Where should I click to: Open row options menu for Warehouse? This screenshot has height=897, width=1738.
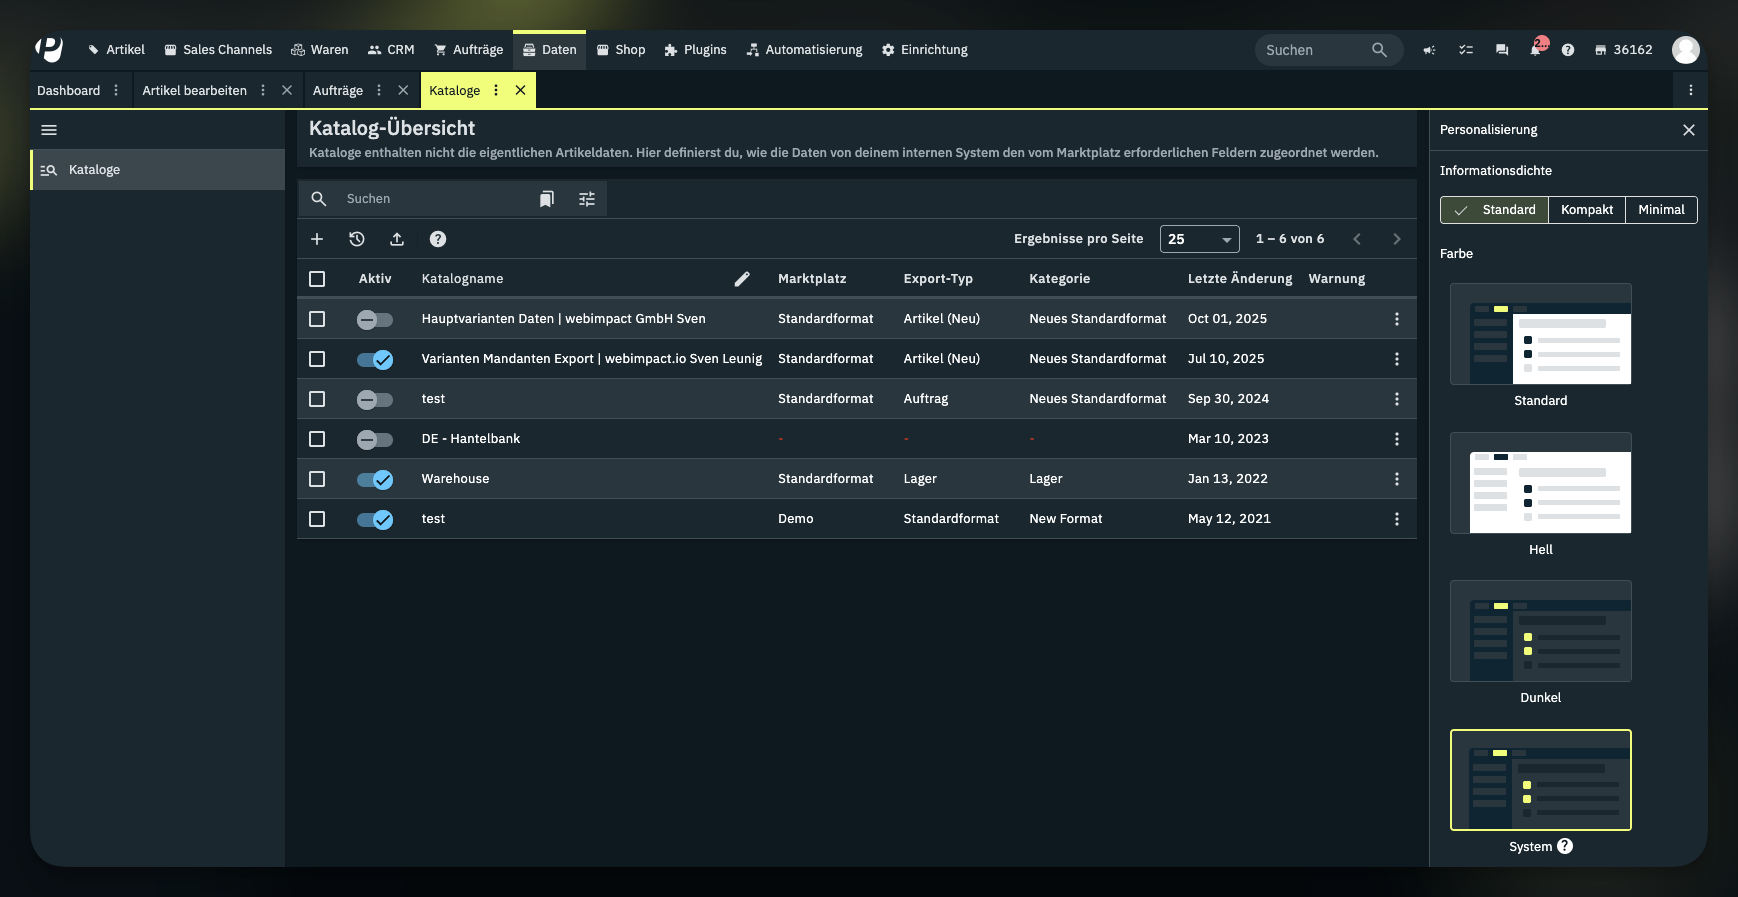(x=1397, y=479)
